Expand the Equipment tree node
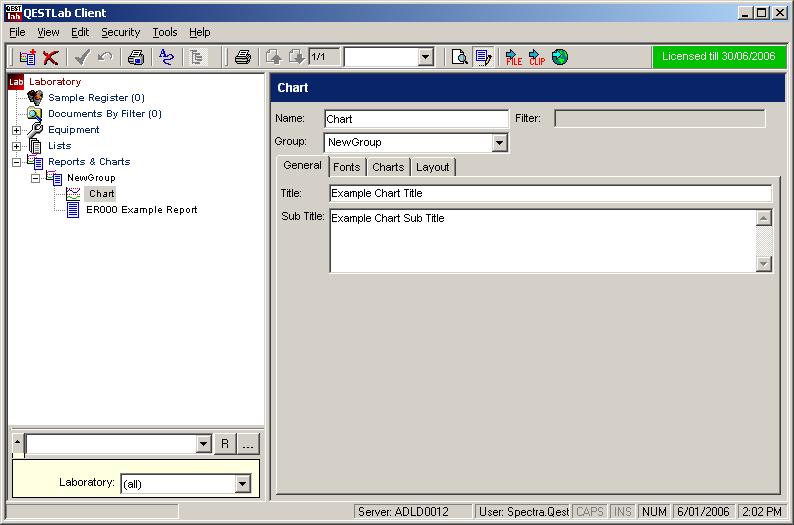Screen dimensions: 794x525 tap(16, 130)
